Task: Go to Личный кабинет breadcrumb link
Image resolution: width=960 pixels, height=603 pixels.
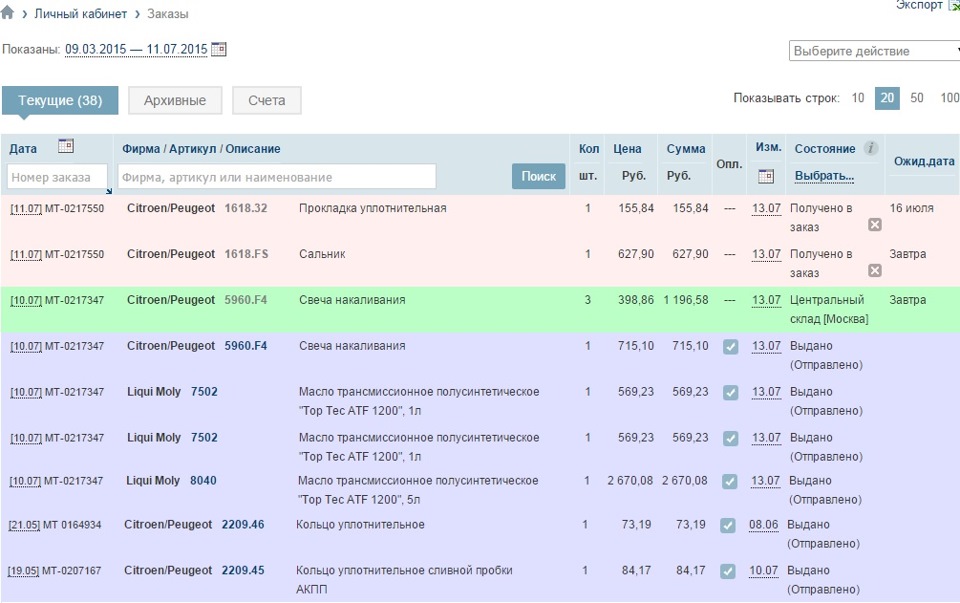Action: [x=81, y=14]
